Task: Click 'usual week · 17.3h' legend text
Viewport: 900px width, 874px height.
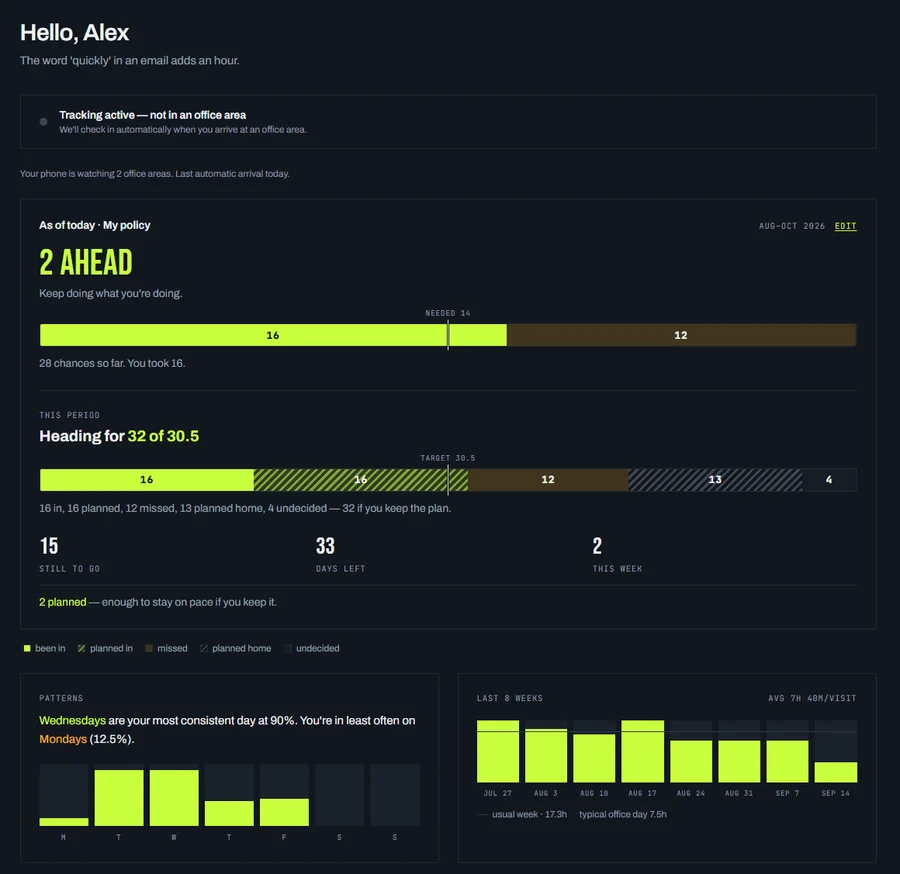Action: point(529,814)
